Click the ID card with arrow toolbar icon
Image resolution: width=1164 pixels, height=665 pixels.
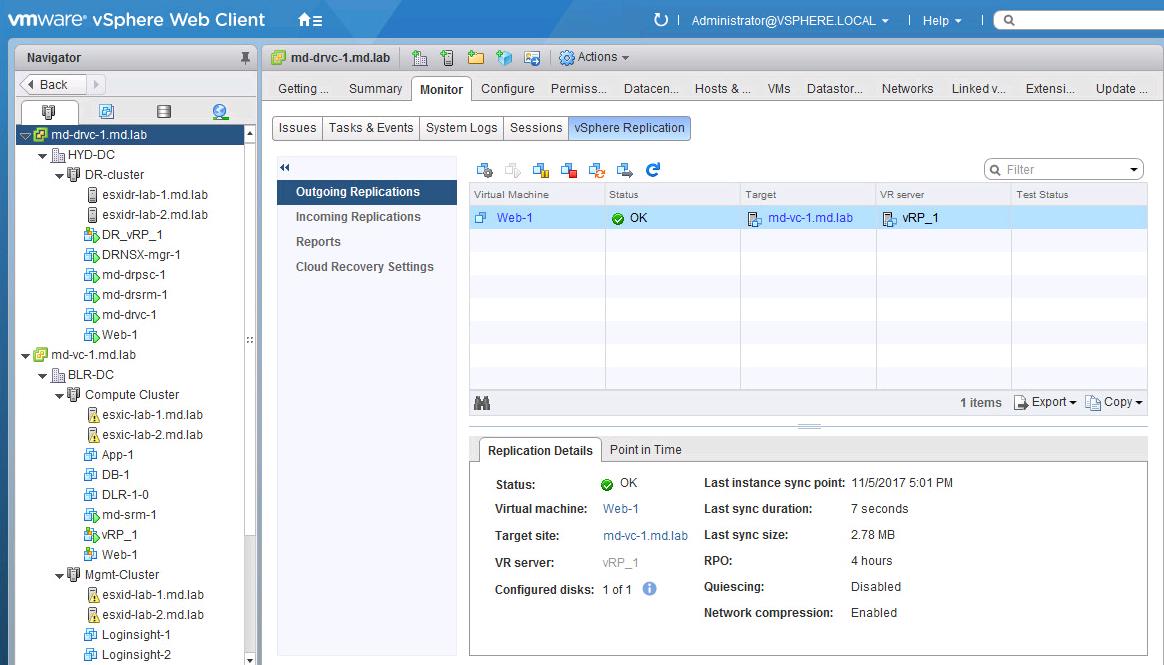tap(532, 57)
